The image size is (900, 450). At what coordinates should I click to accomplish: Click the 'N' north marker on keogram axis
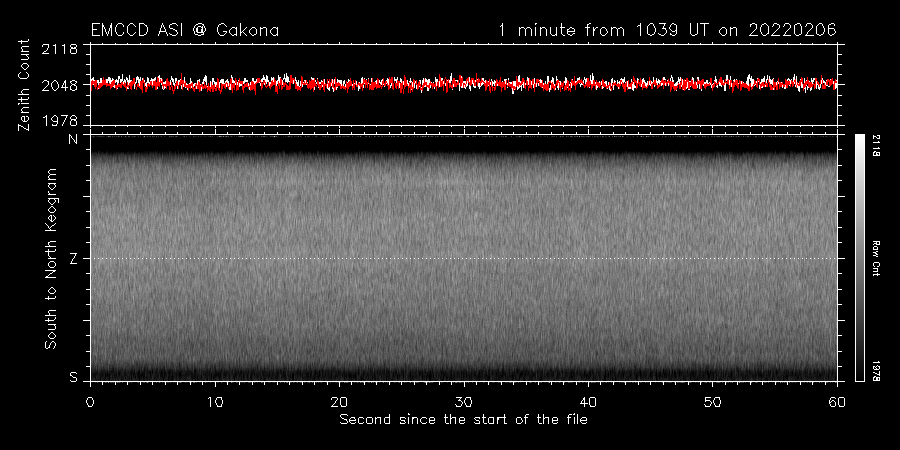[x=73, y=139]
